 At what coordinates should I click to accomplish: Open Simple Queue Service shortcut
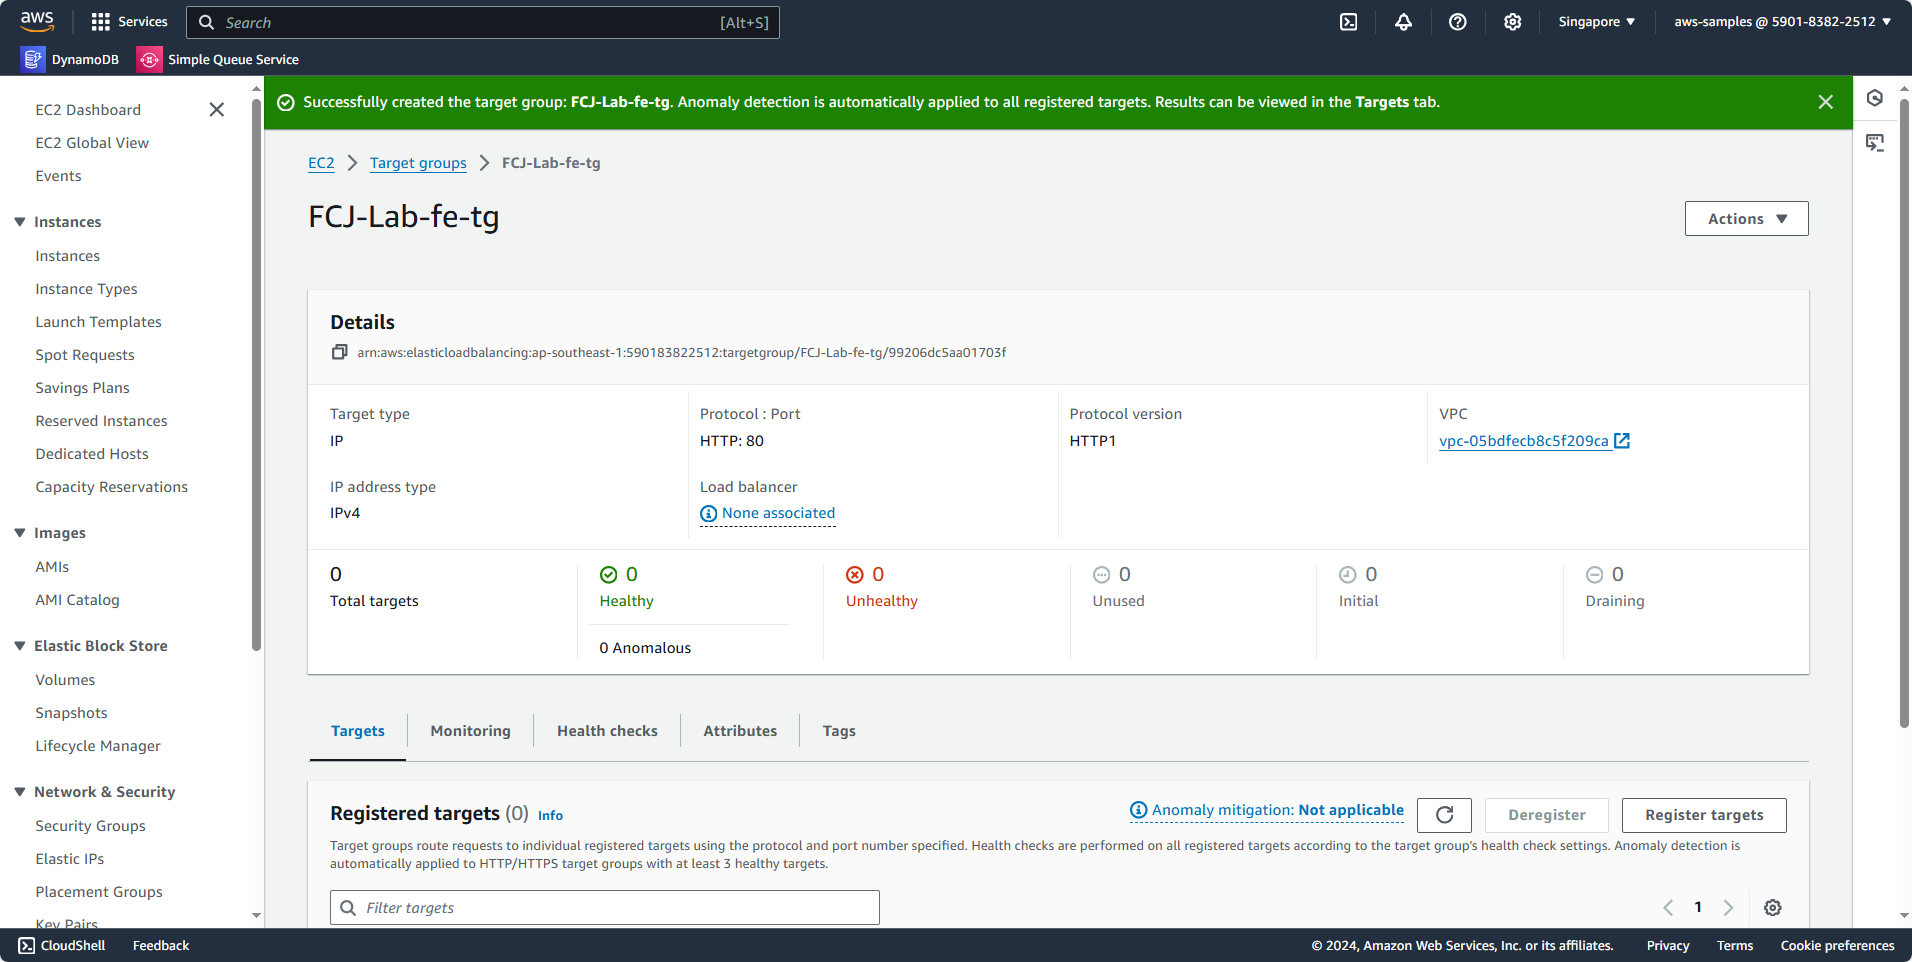click(219, 60)
